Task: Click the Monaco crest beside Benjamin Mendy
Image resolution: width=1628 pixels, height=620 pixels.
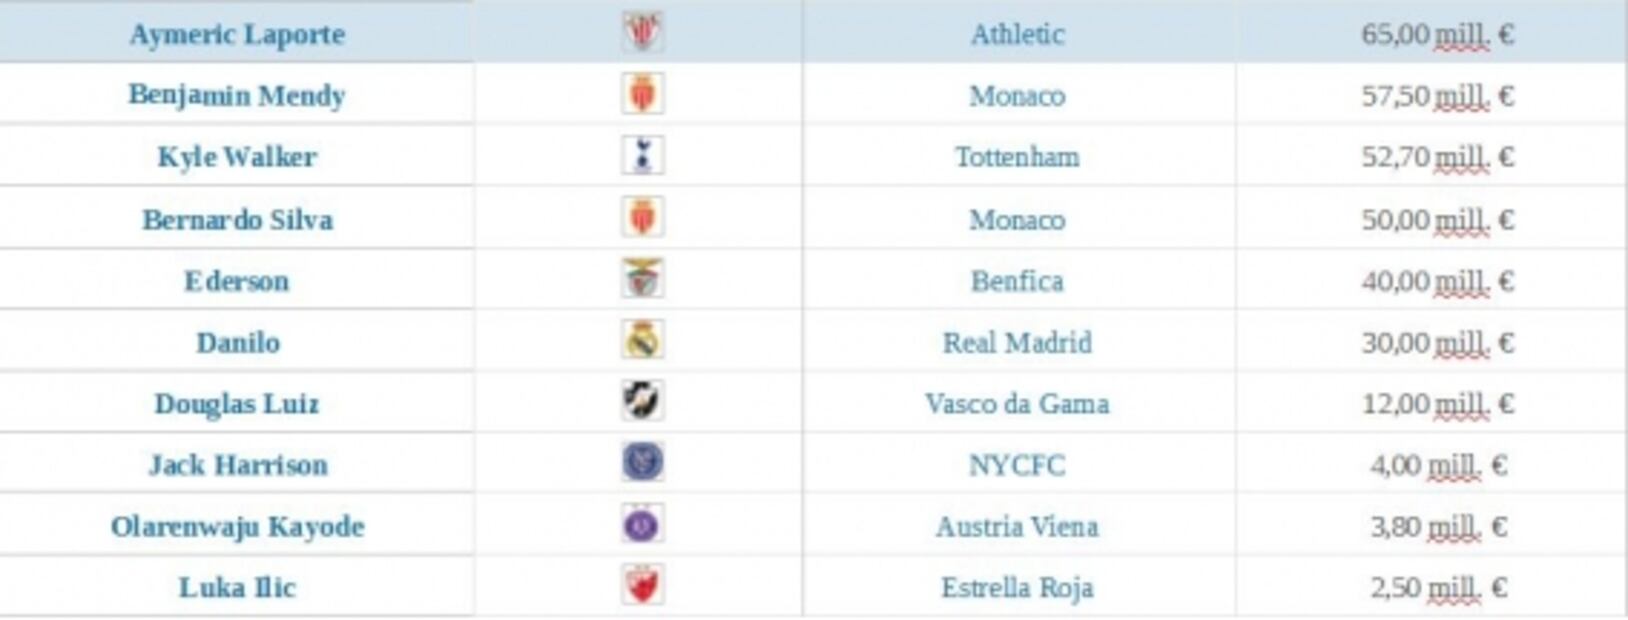Action: [642, 95]
